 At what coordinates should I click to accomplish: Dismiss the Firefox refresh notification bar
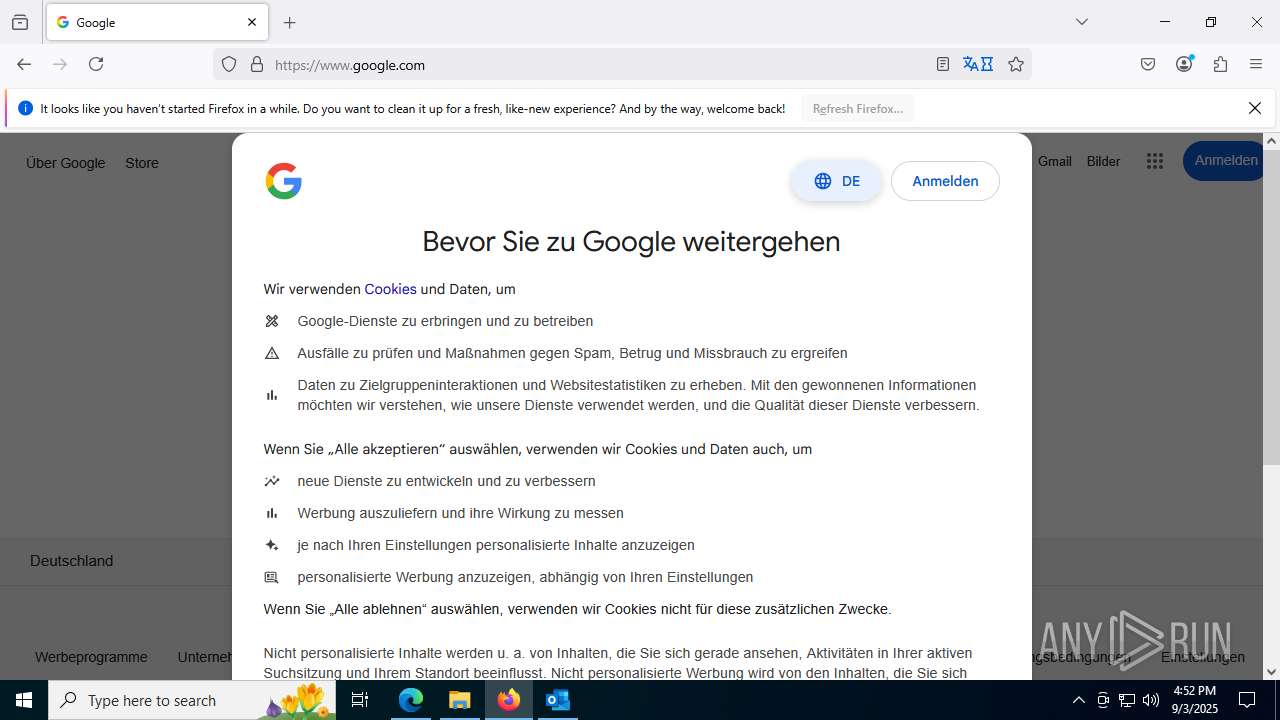(1255, 108)
